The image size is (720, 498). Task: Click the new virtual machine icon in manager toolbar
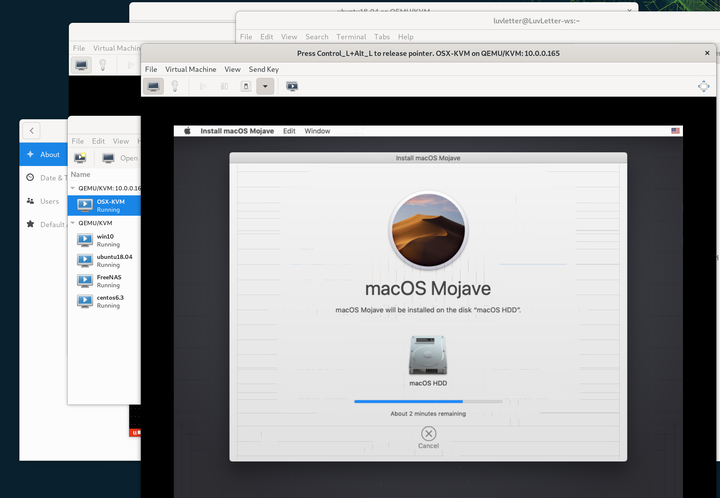[80, 158]
